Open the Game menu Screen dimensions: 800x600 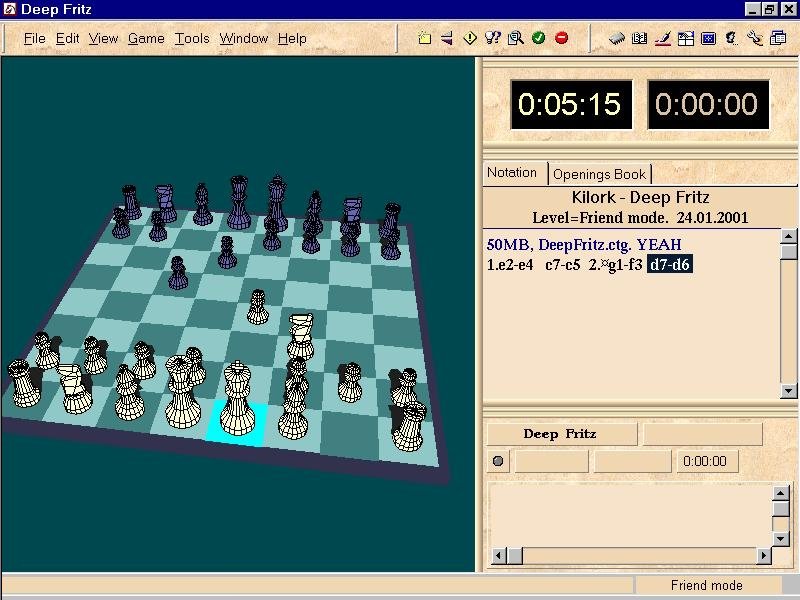(146, 39)
